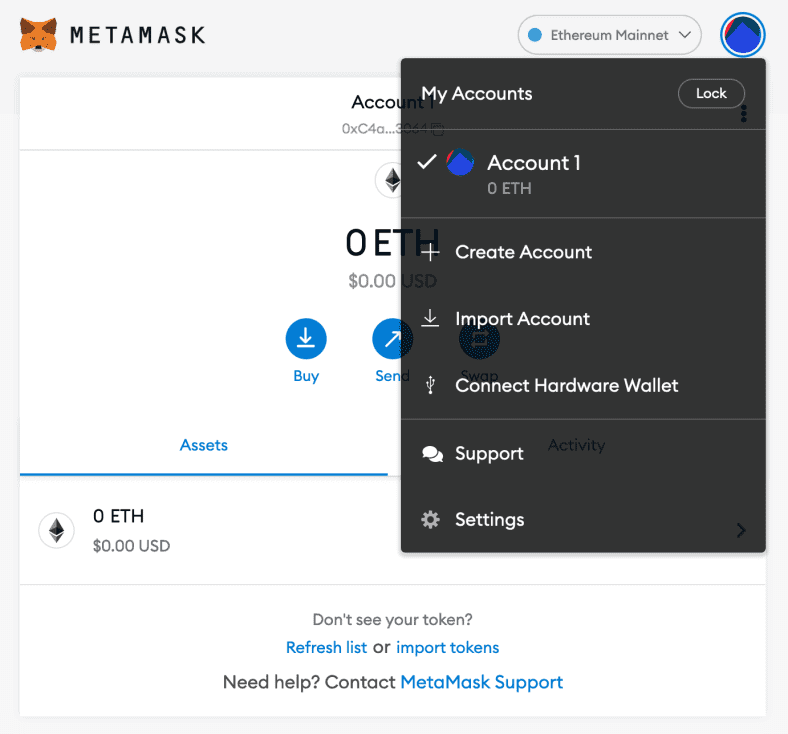Click the MetaMask fox logo
The width and height of the screenshot is (788, 734).
(38, 35)
